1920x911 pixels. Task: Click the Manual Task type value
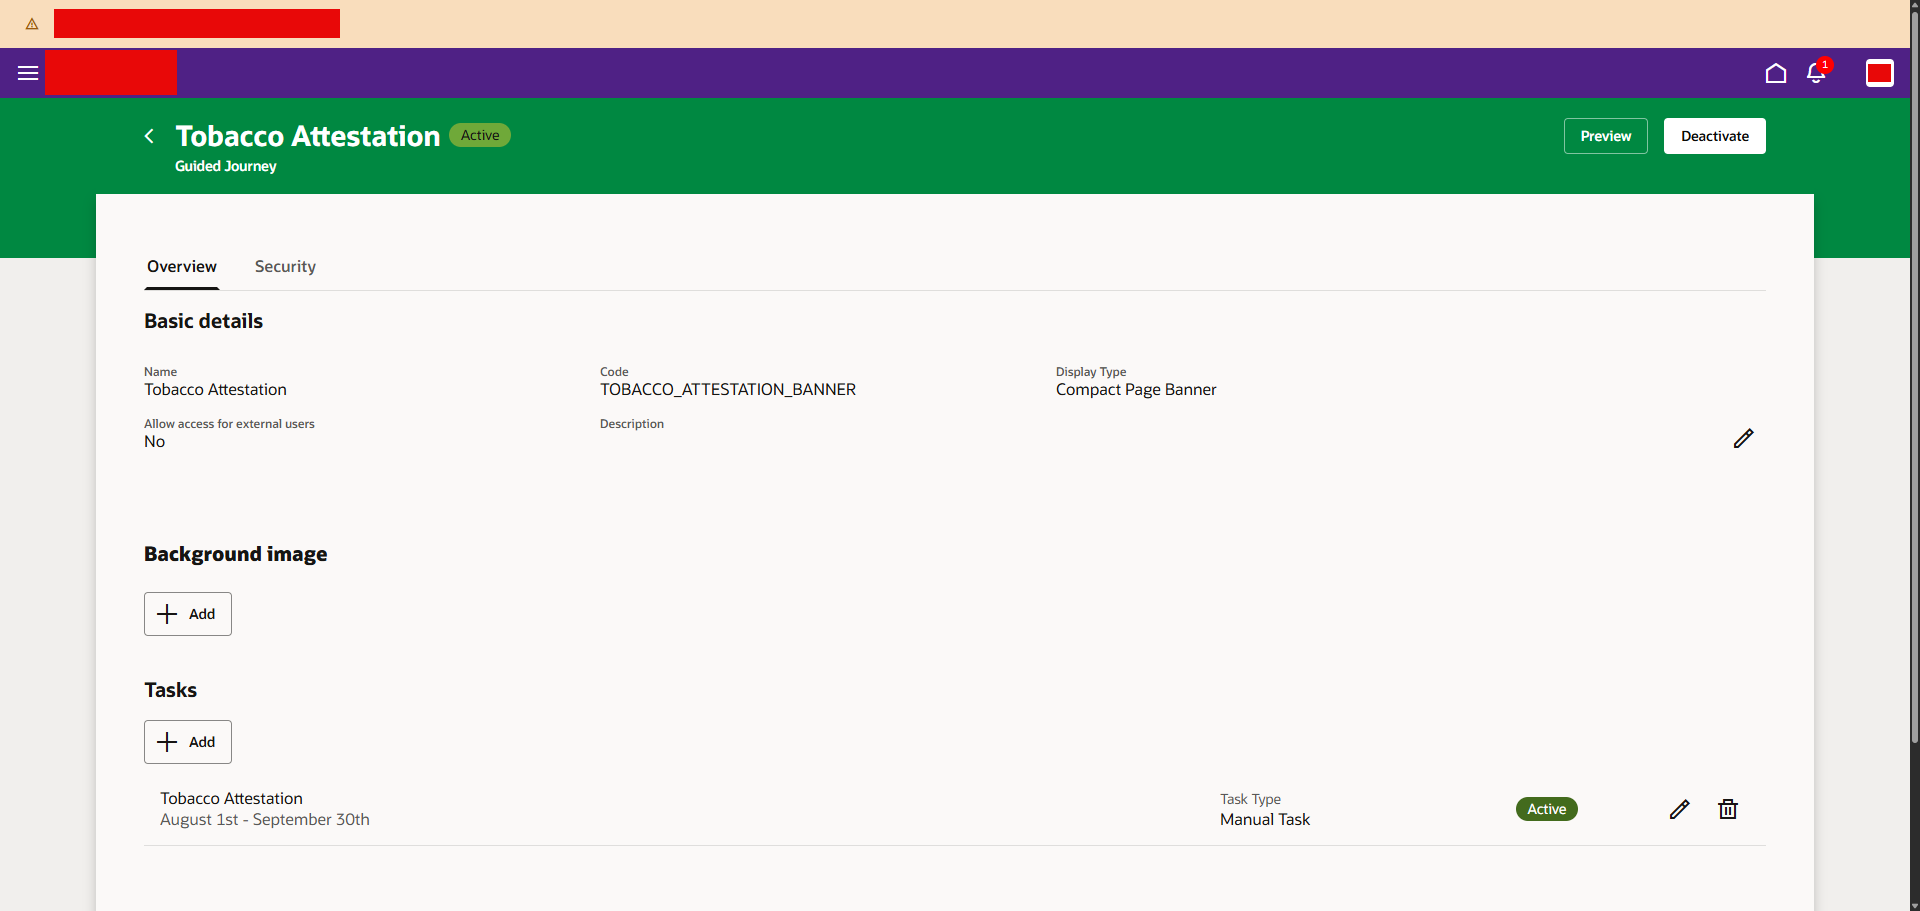pos(1265,819)
